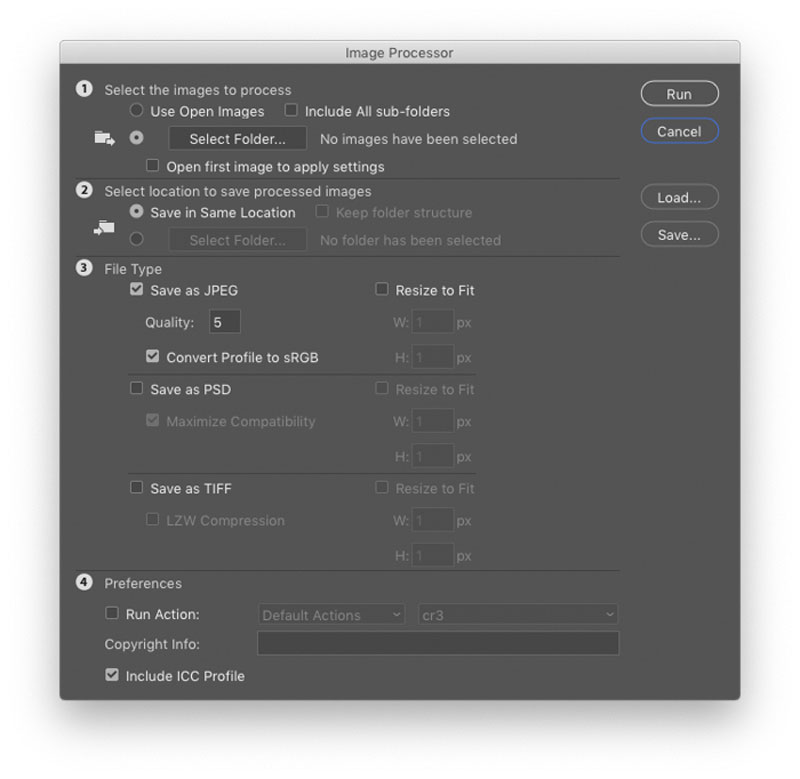Expand the cr3 action dropdown
This screenshot has height=779, width=800.
pyautogui.click(x=518, y=615)
